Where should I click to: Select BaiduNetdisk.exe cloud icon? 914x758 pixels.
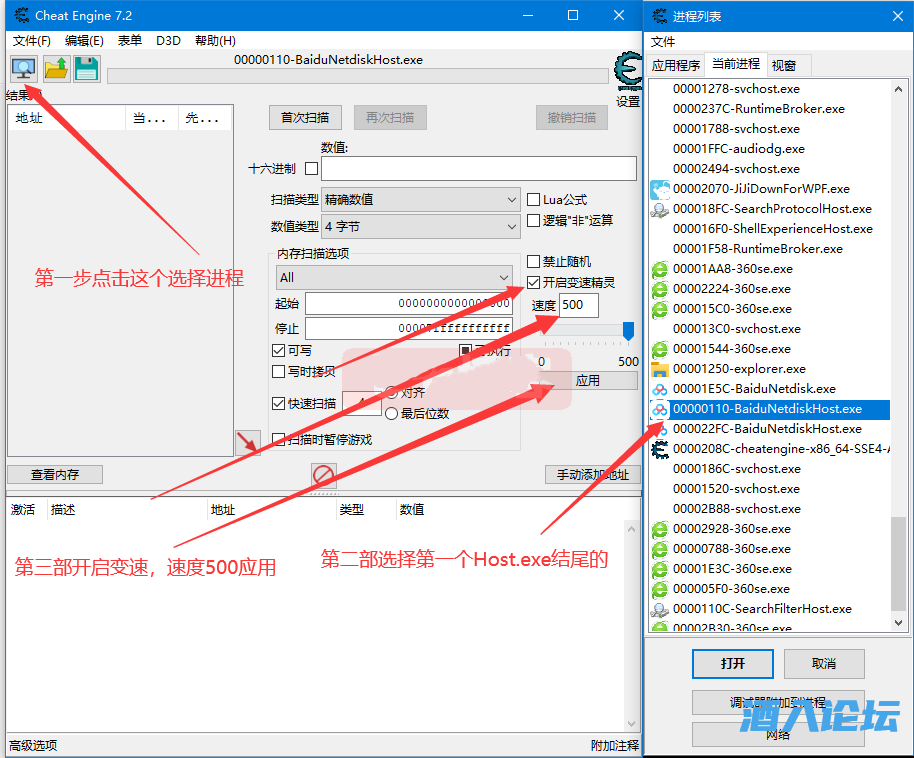click(660, 389)
